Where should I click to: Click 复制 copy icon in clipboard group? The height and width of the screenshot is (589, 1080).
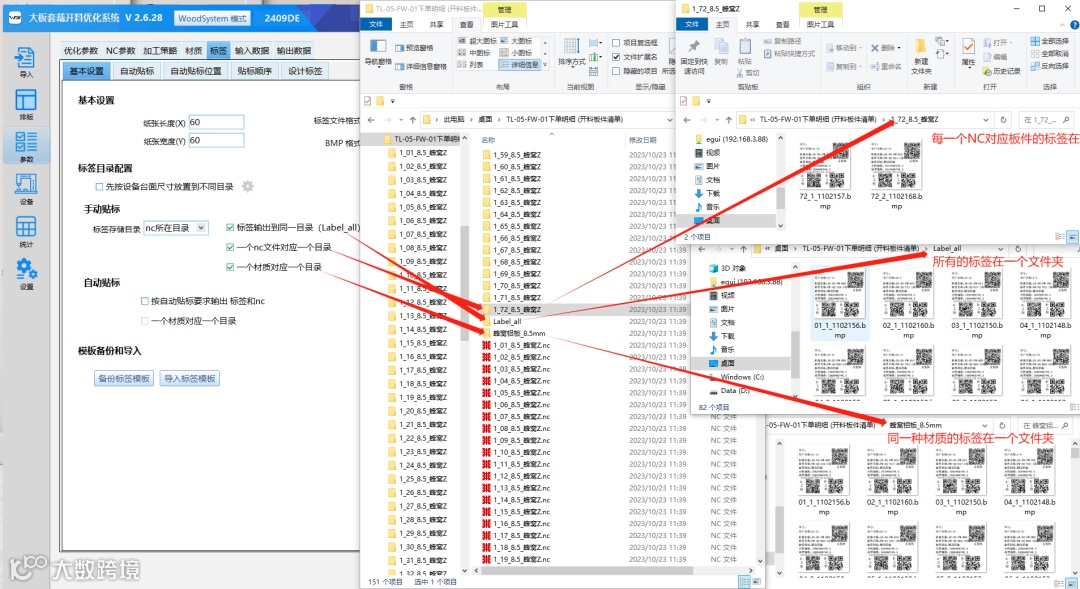(x=720, y=46)
